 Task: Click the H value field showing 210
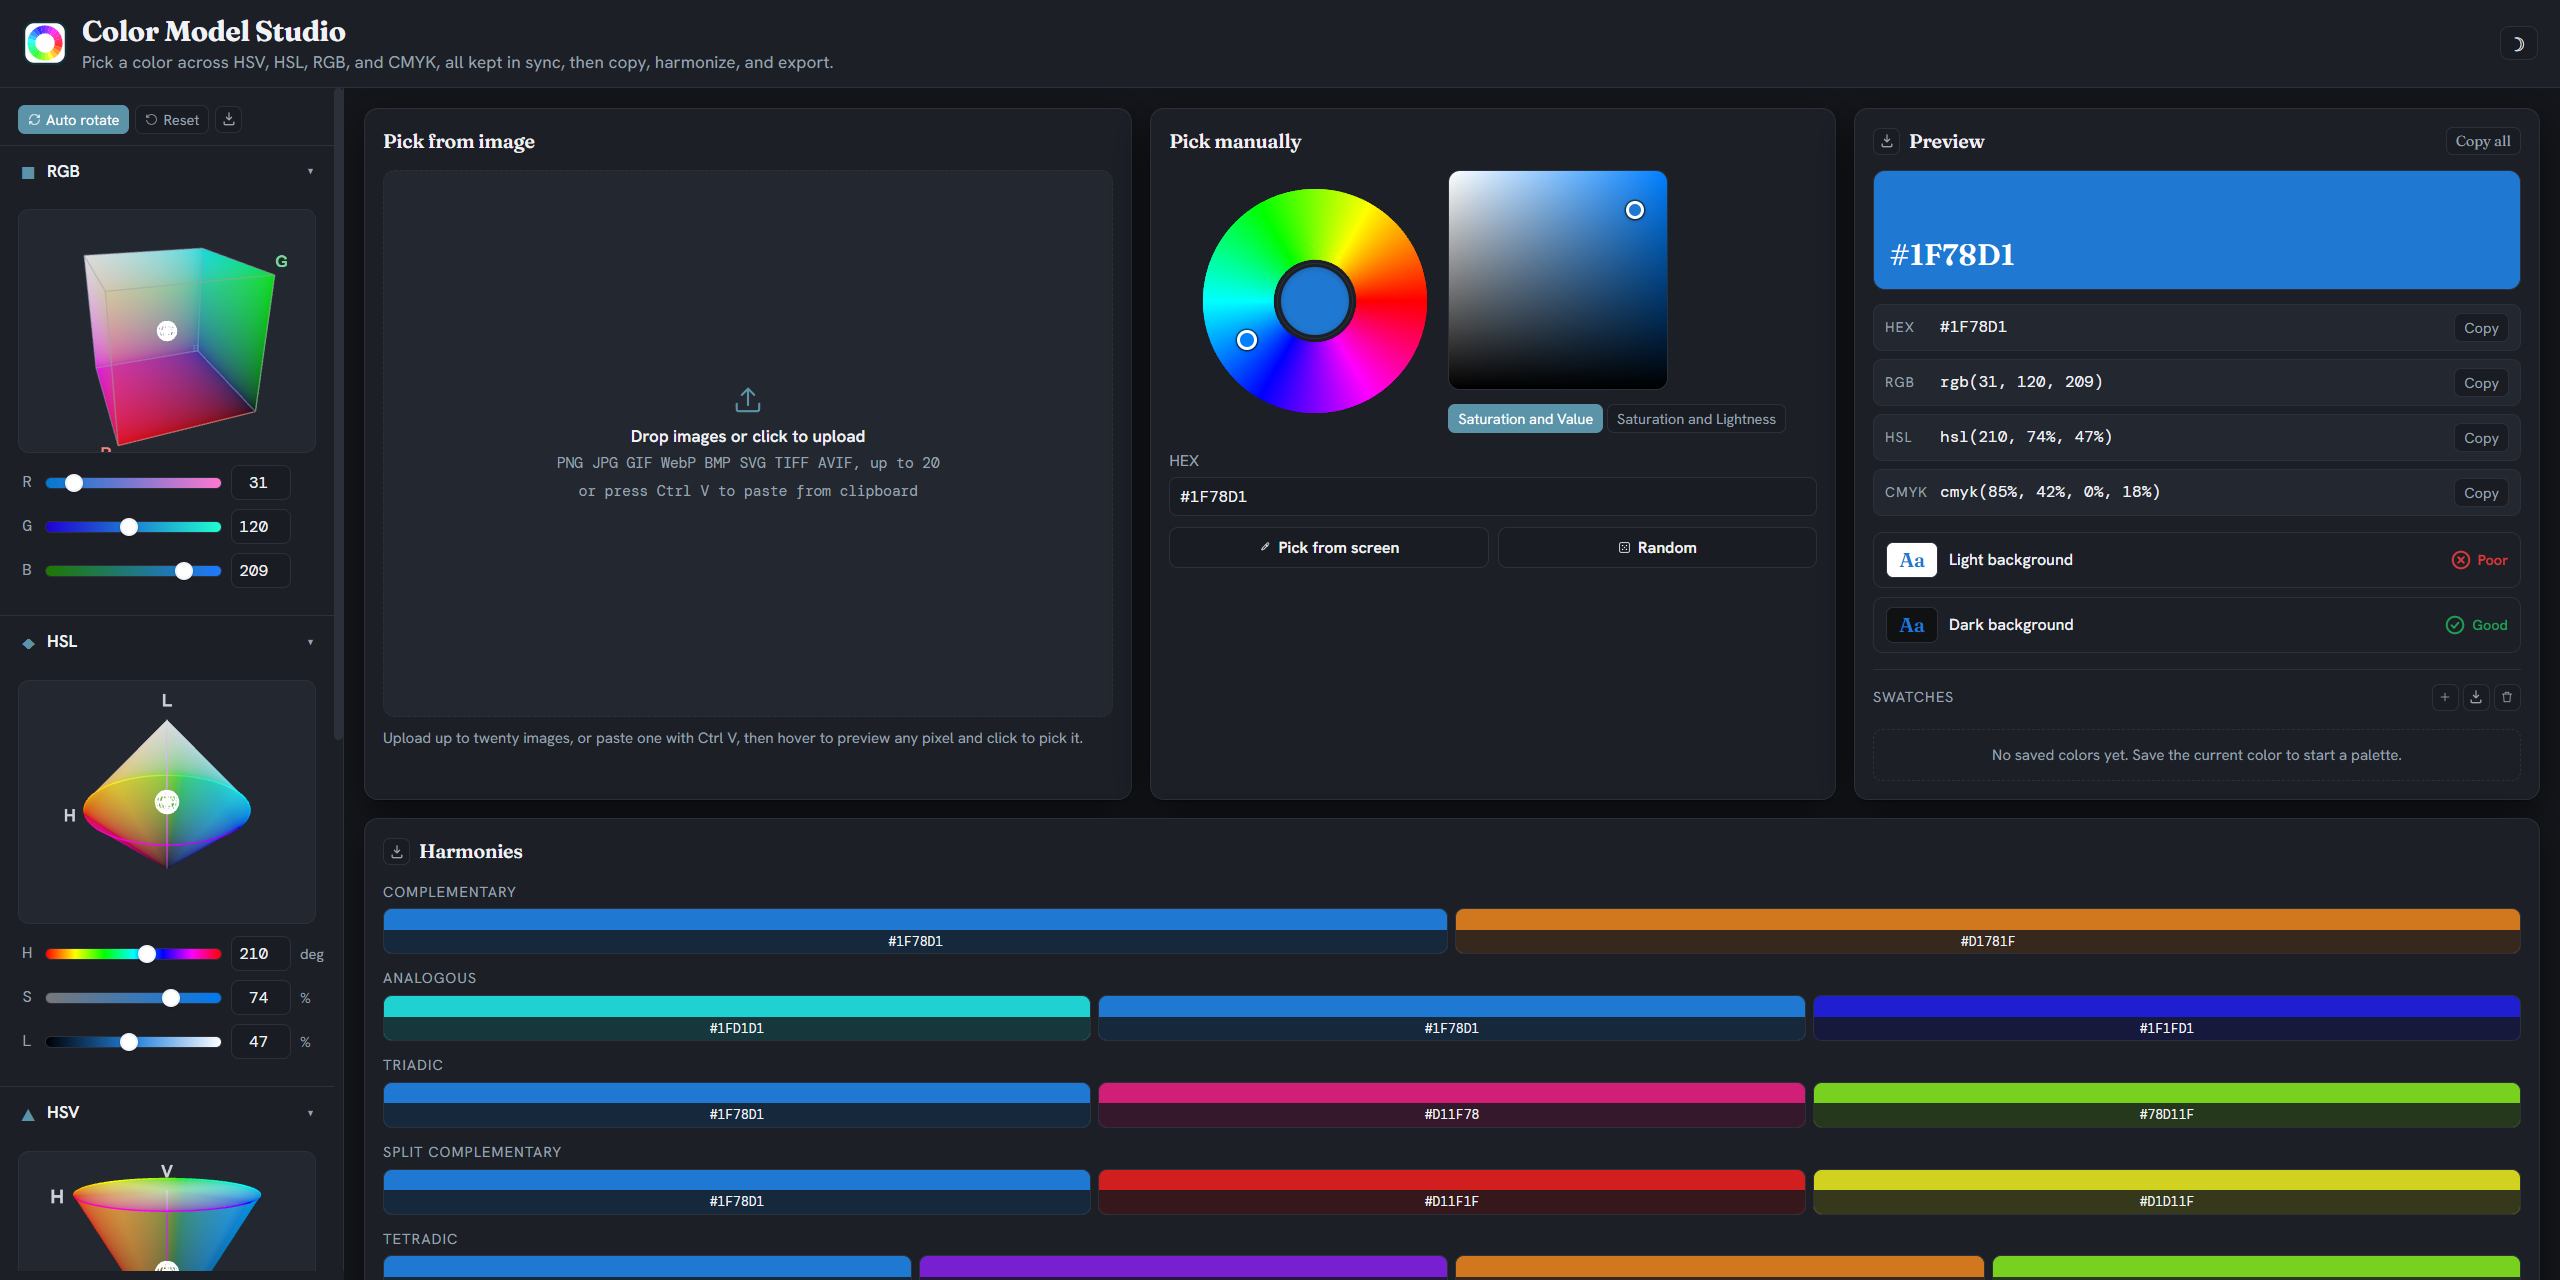(x=260, y=954)
